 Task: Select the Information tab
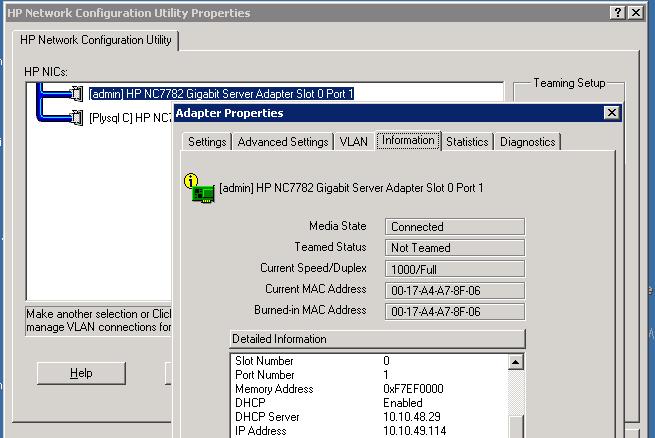coord(408,141)
